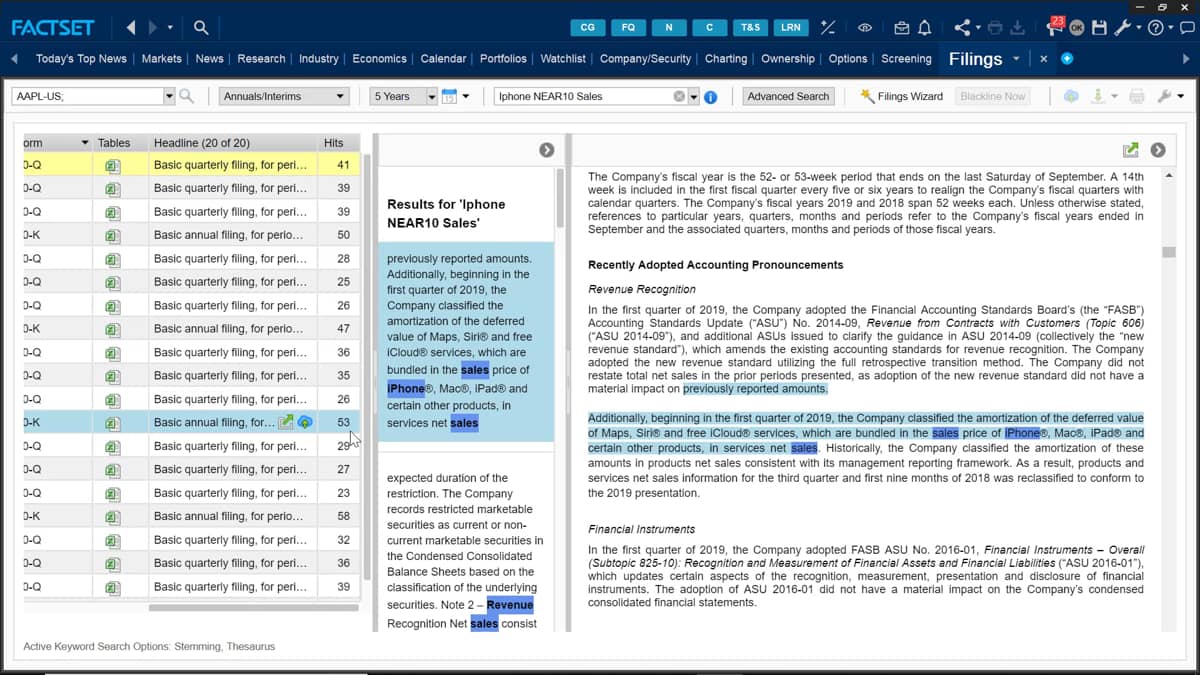Open document in new window icon
The image size is (1200, 675).
click(1131, 150)
